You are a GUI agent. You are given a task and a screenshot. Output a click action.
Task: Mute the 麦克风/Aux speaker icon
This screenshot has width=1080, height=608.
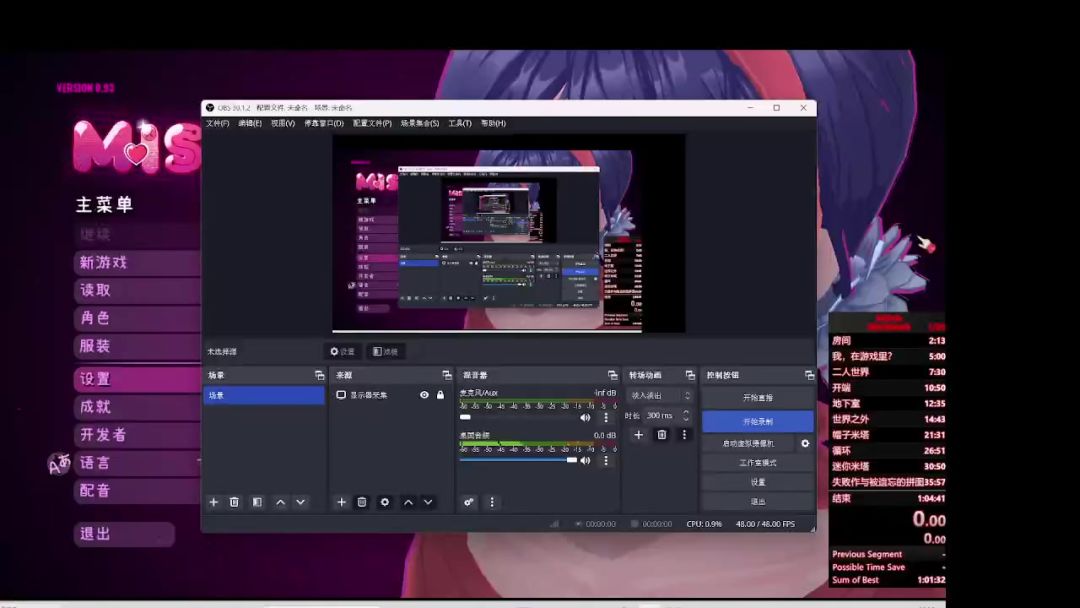(585, 417)
